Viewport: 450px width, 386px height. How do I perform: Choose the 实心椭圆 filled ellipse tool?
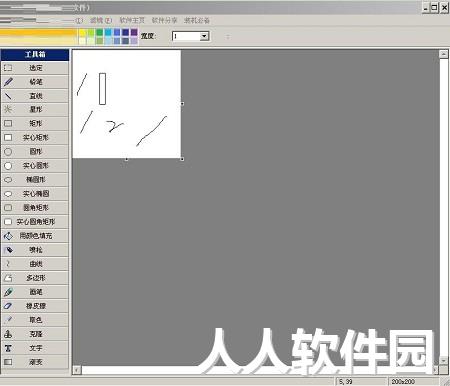click(35, 194)
